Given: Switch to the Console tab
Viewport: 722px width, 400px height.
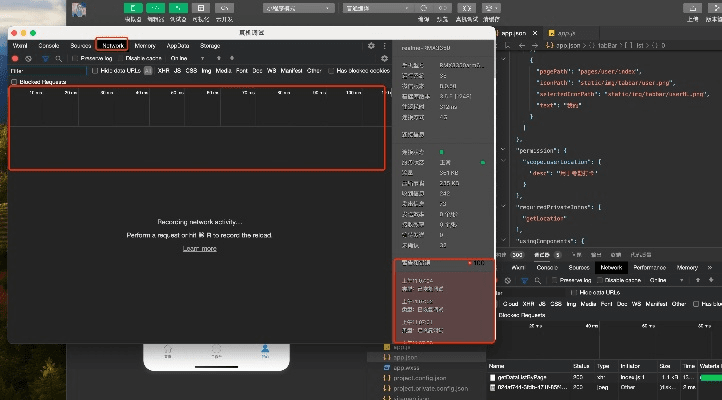Looking at the screenshot, I should coord(49,45).
